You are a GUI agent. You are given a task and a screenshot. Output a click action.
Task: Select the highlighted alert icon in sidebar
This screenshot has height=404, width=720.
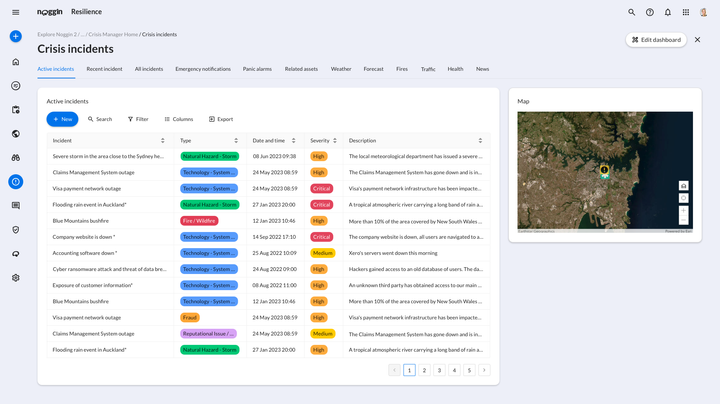click(x=16, y=182)
